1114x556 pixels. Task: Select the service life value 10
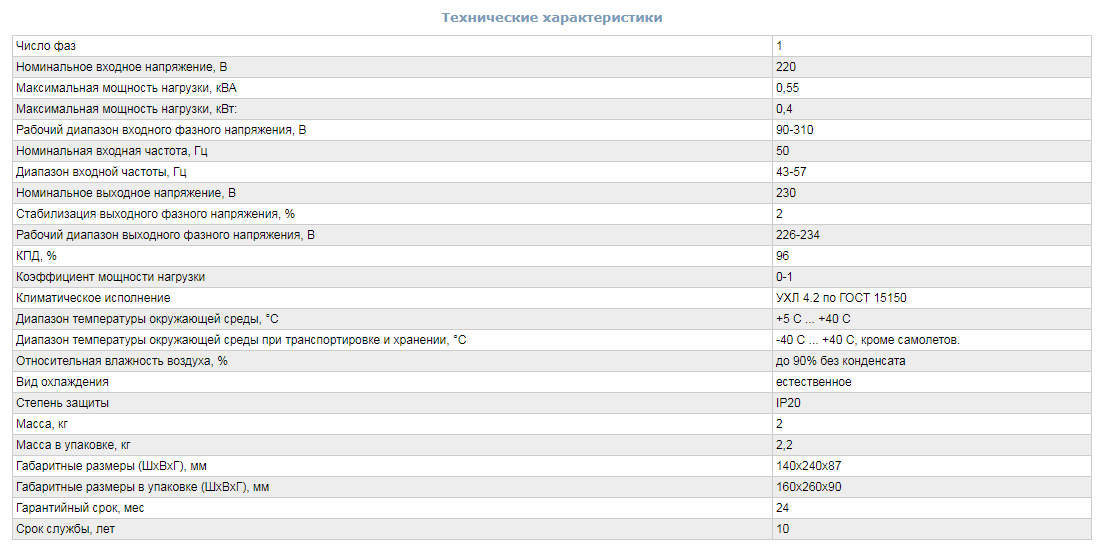pos(782,529)
